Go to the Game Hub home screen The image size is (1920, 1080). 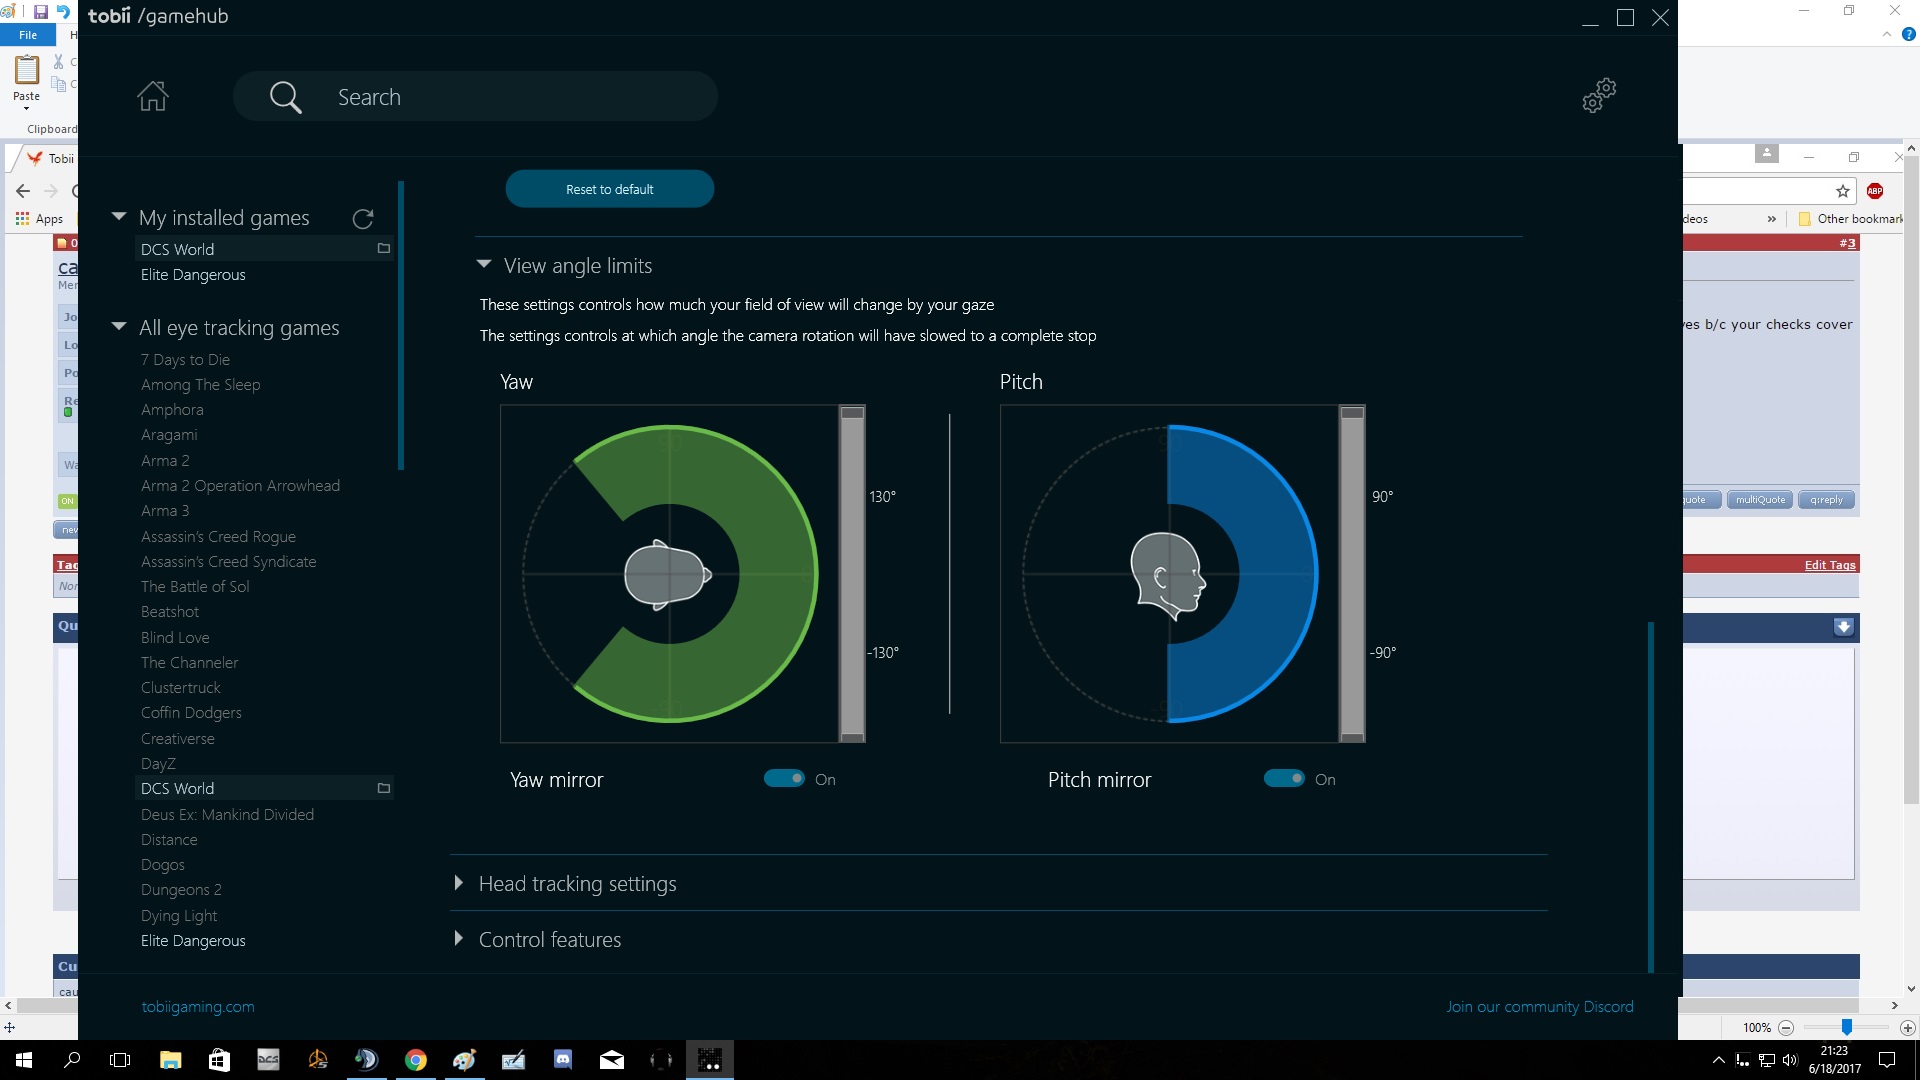click(153, 96)
